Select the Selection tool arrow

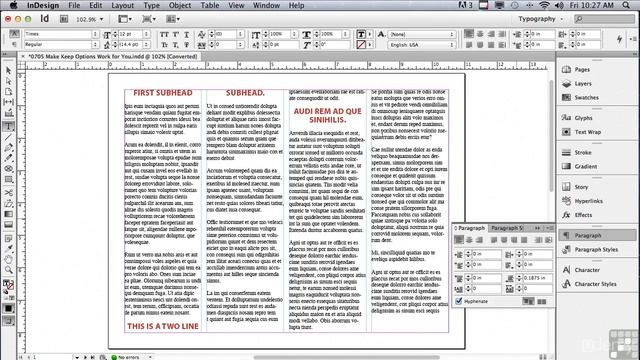[x=9, y=71]
